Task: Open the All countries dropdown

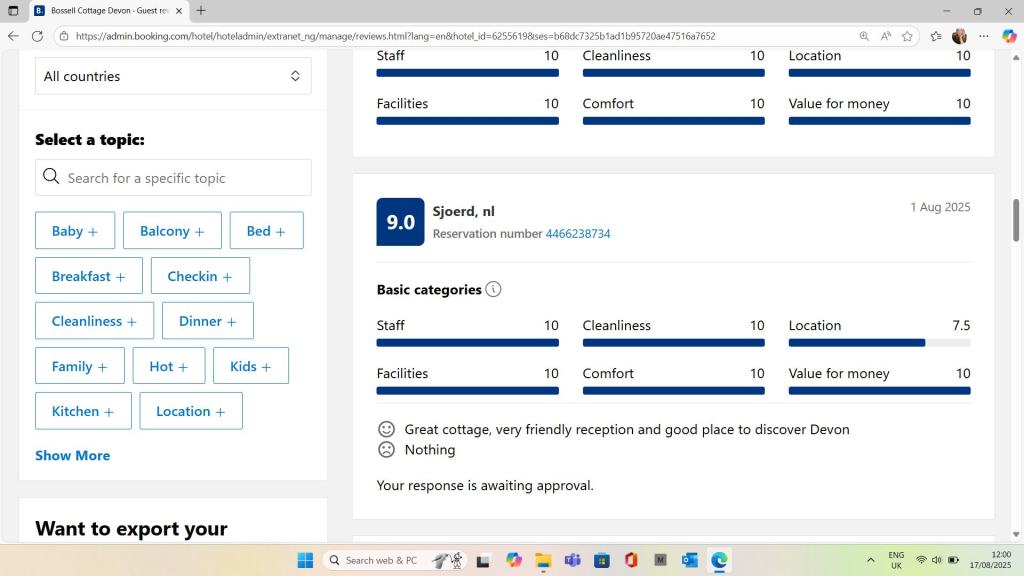Action: pyautogui.click(x=173, y=76)
